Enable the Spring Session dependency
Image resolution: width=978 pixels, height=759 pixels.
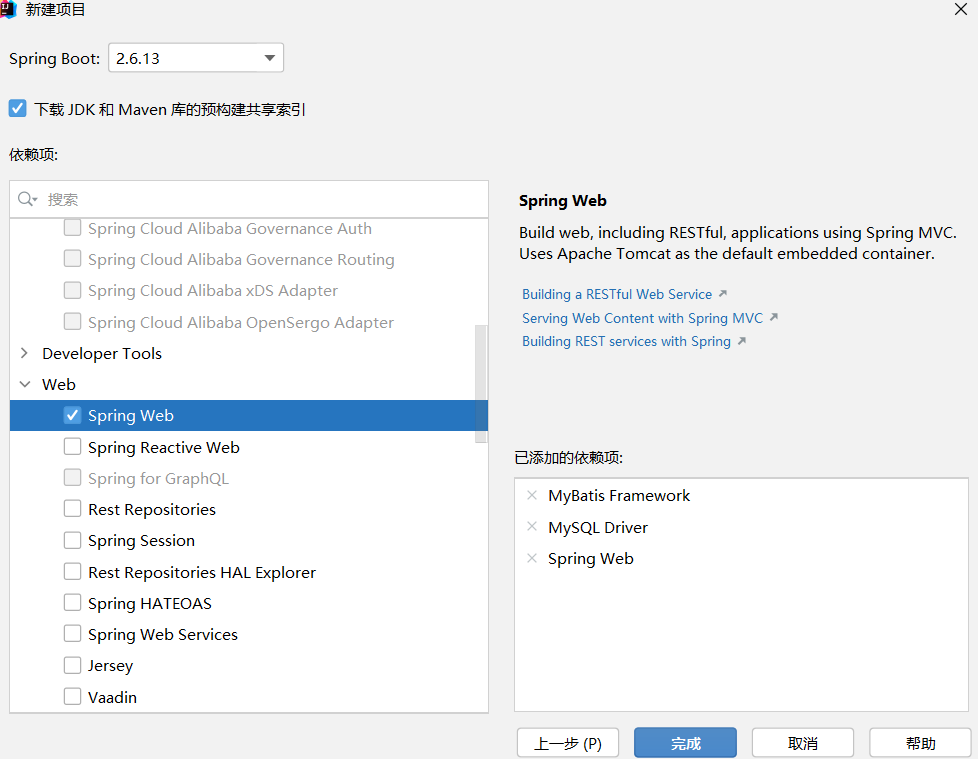point(72,540)
